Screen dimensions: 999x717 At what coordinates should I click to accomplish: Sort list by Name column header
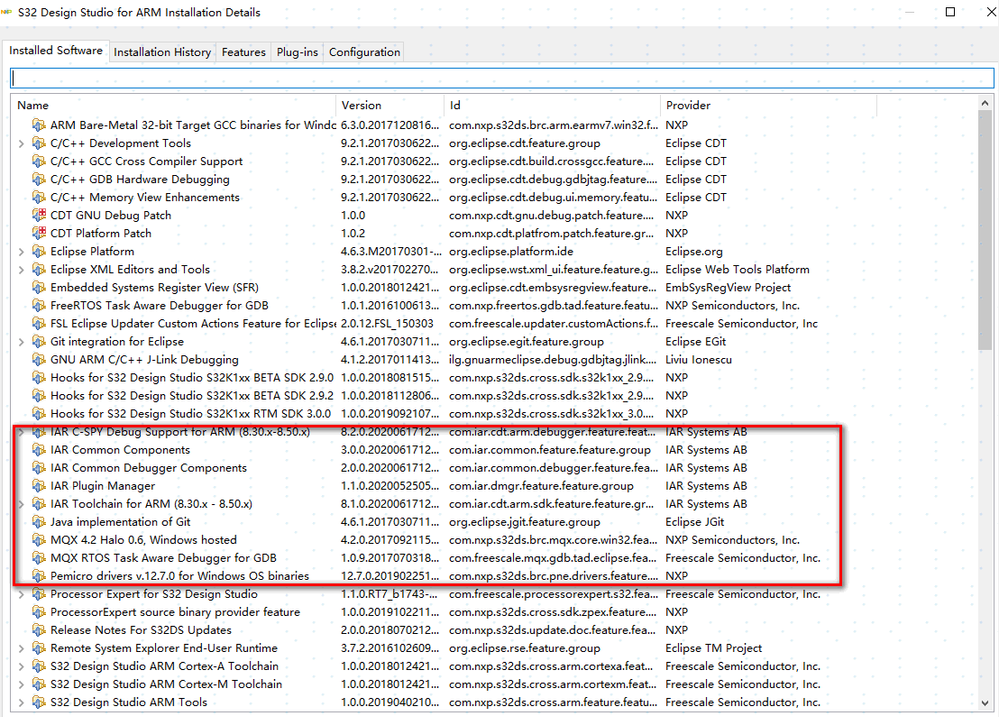(x=173, y=105)
